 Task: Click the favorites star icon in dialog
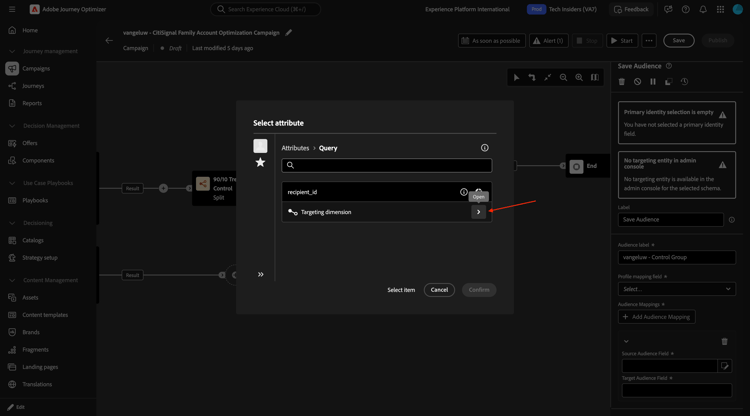(x=260, y=163)
